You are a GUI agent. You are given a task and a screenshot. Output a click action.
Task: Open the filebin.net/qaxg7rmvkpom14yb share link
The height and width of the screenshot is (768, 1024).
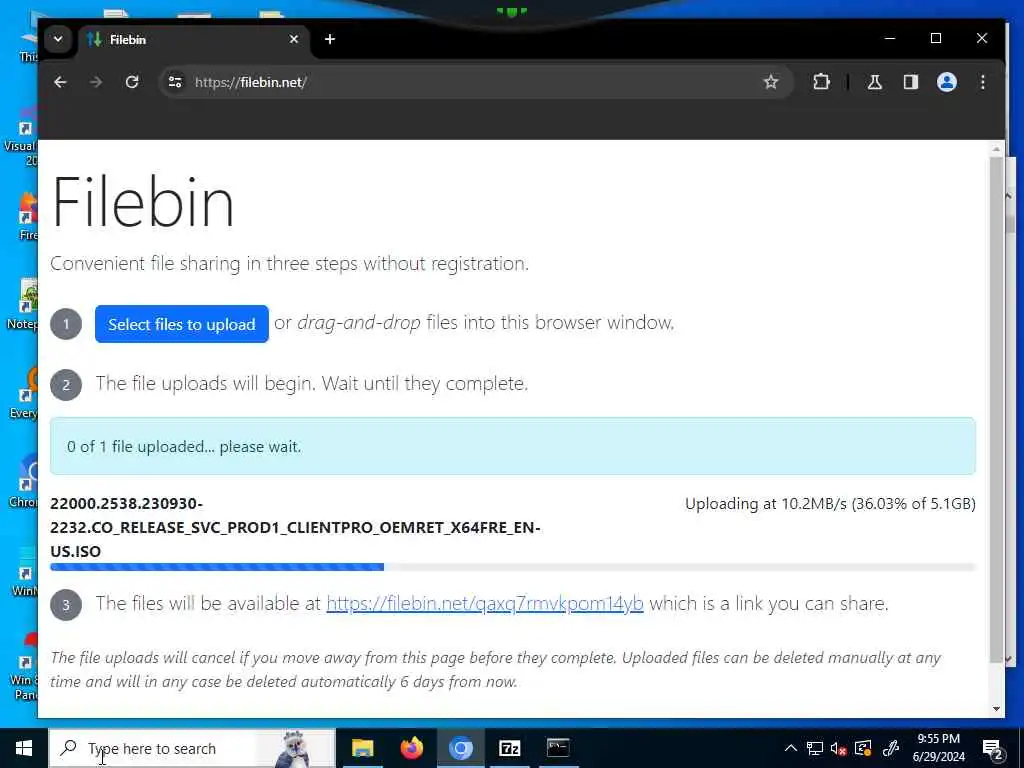[485, 603]
